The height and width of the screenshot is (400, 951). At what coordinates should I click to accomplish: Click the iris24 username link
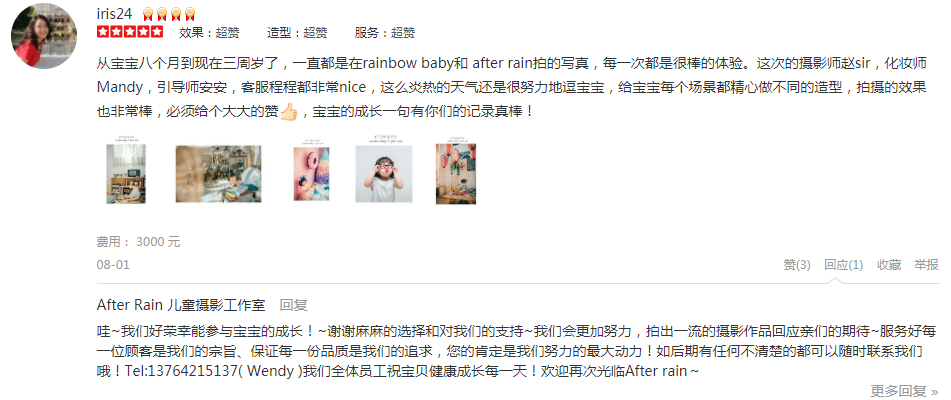tap(115, 14)
